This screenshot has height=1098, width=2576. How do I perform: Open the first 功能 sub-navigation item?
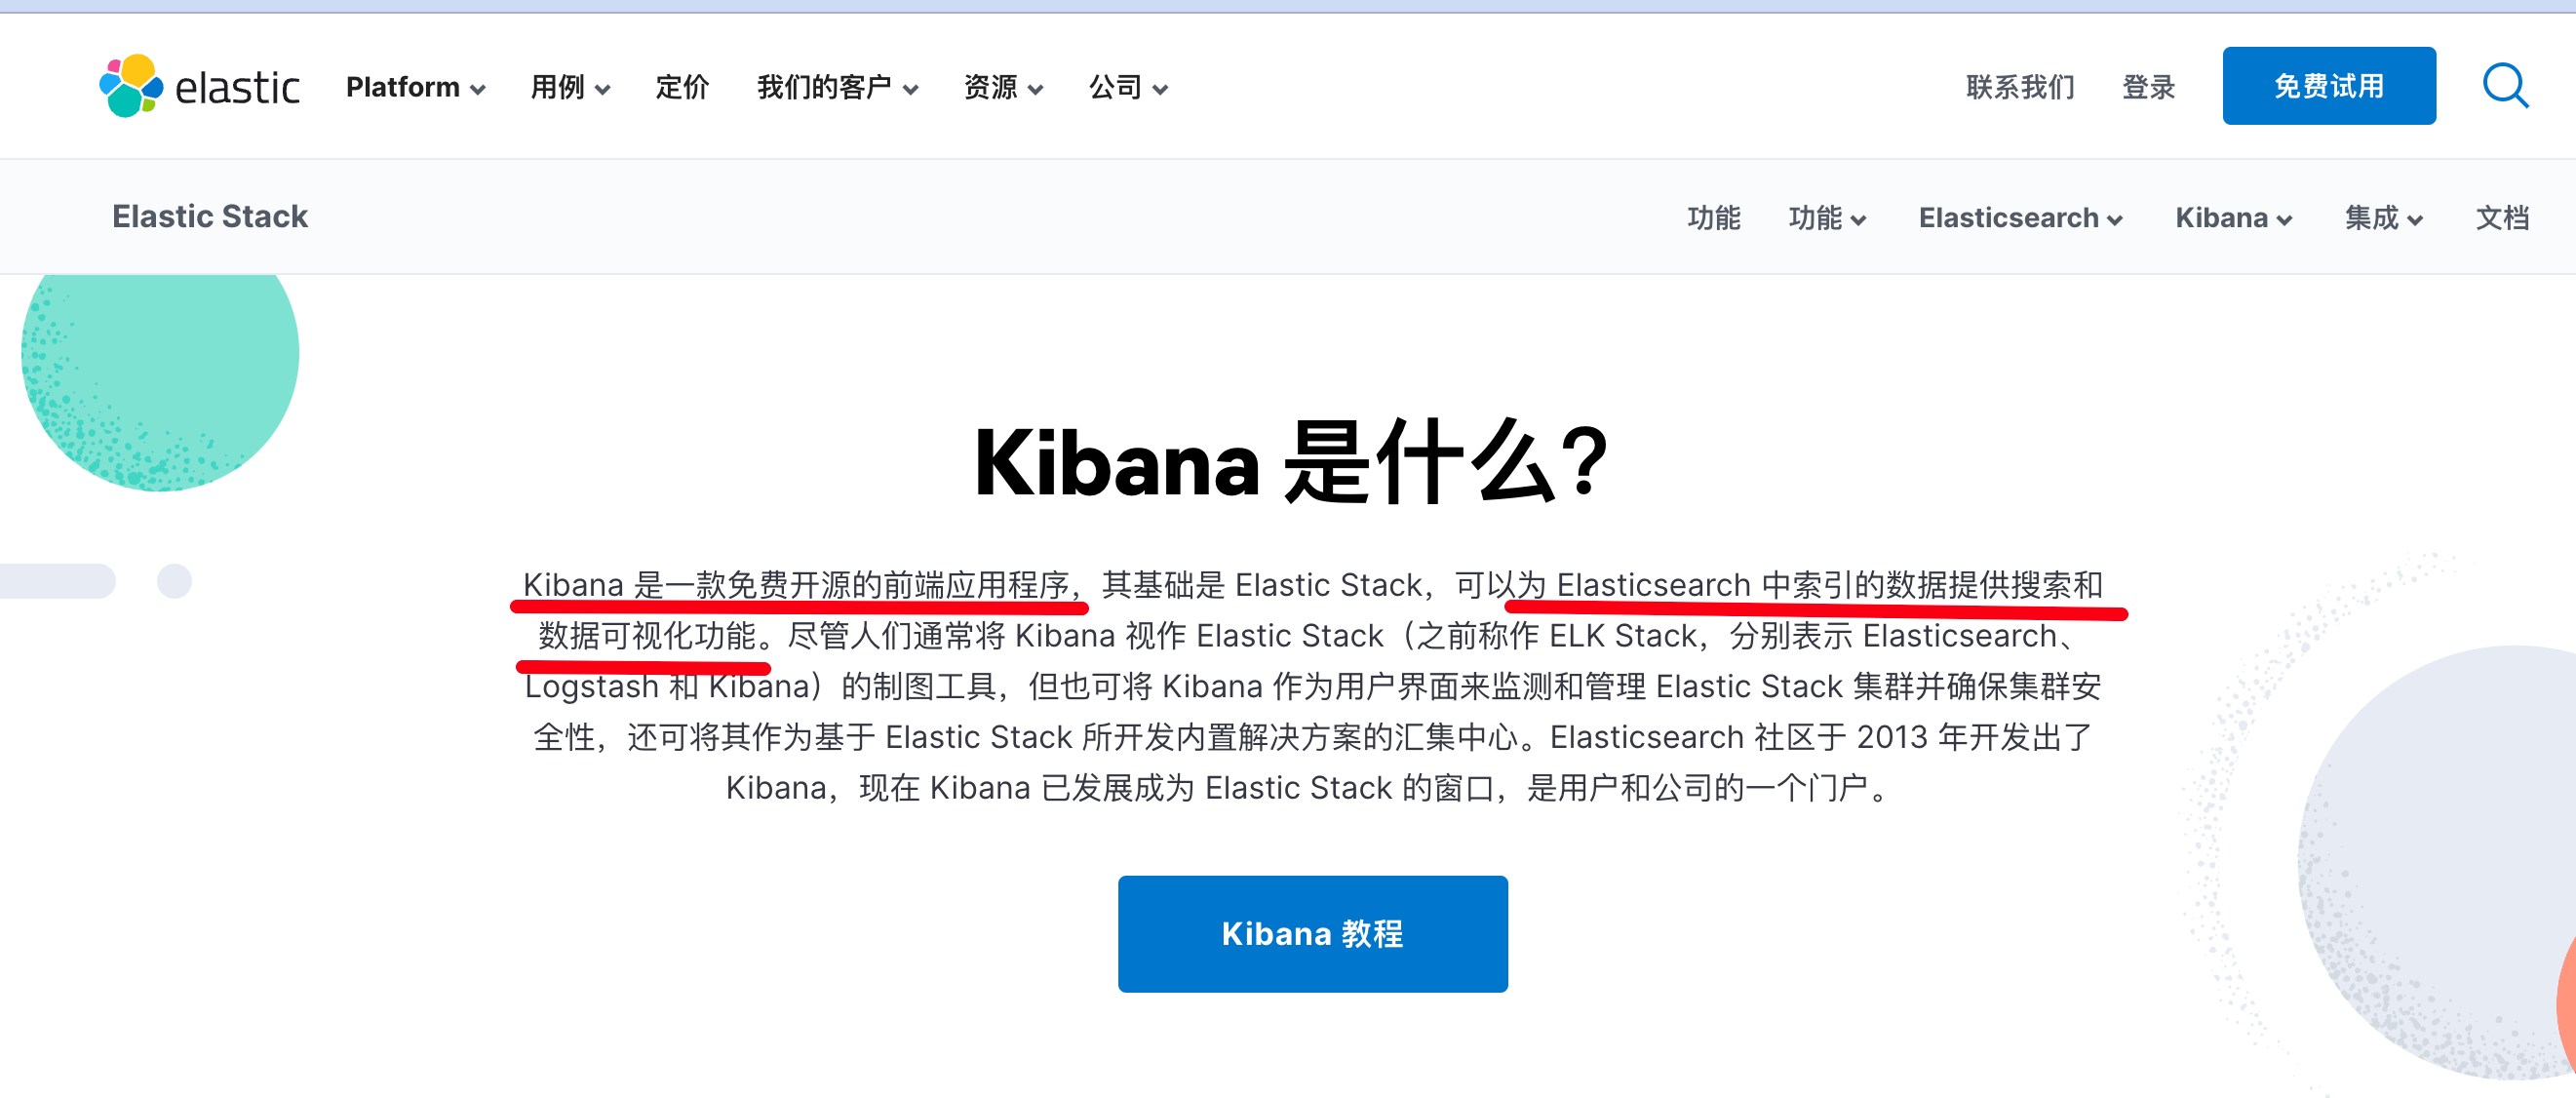click(x=1713, y=218)
